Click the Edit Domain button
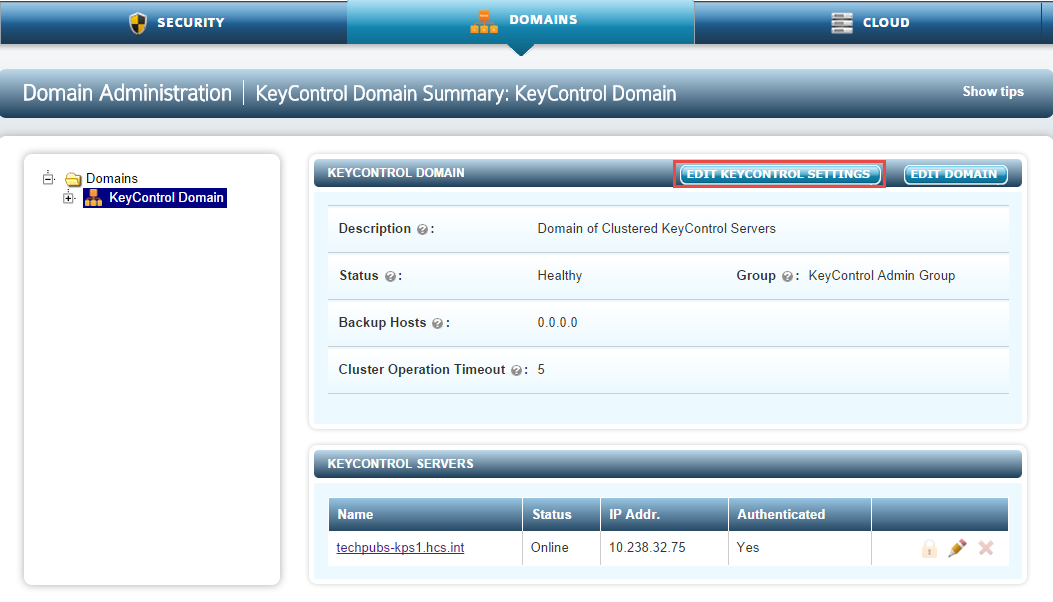Viewport: 1053px width, 602px height. (x=955, y=174)
